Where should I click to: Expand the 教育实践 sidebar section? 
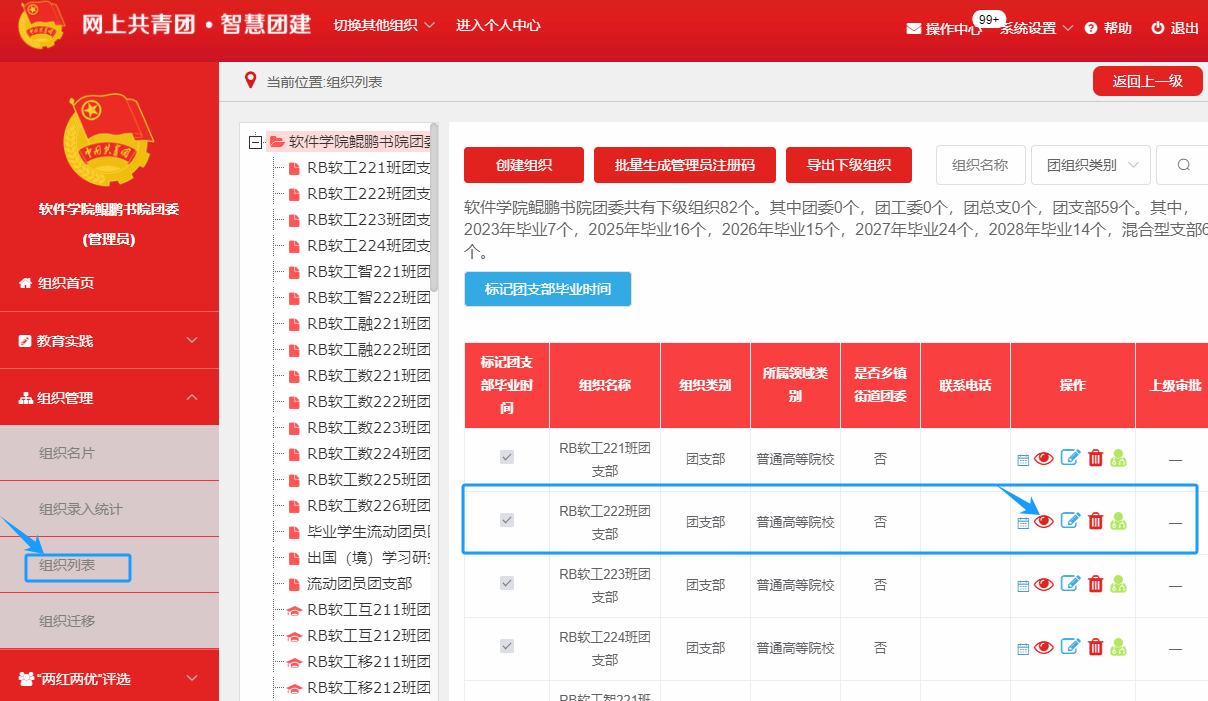(x=109, y=340)
